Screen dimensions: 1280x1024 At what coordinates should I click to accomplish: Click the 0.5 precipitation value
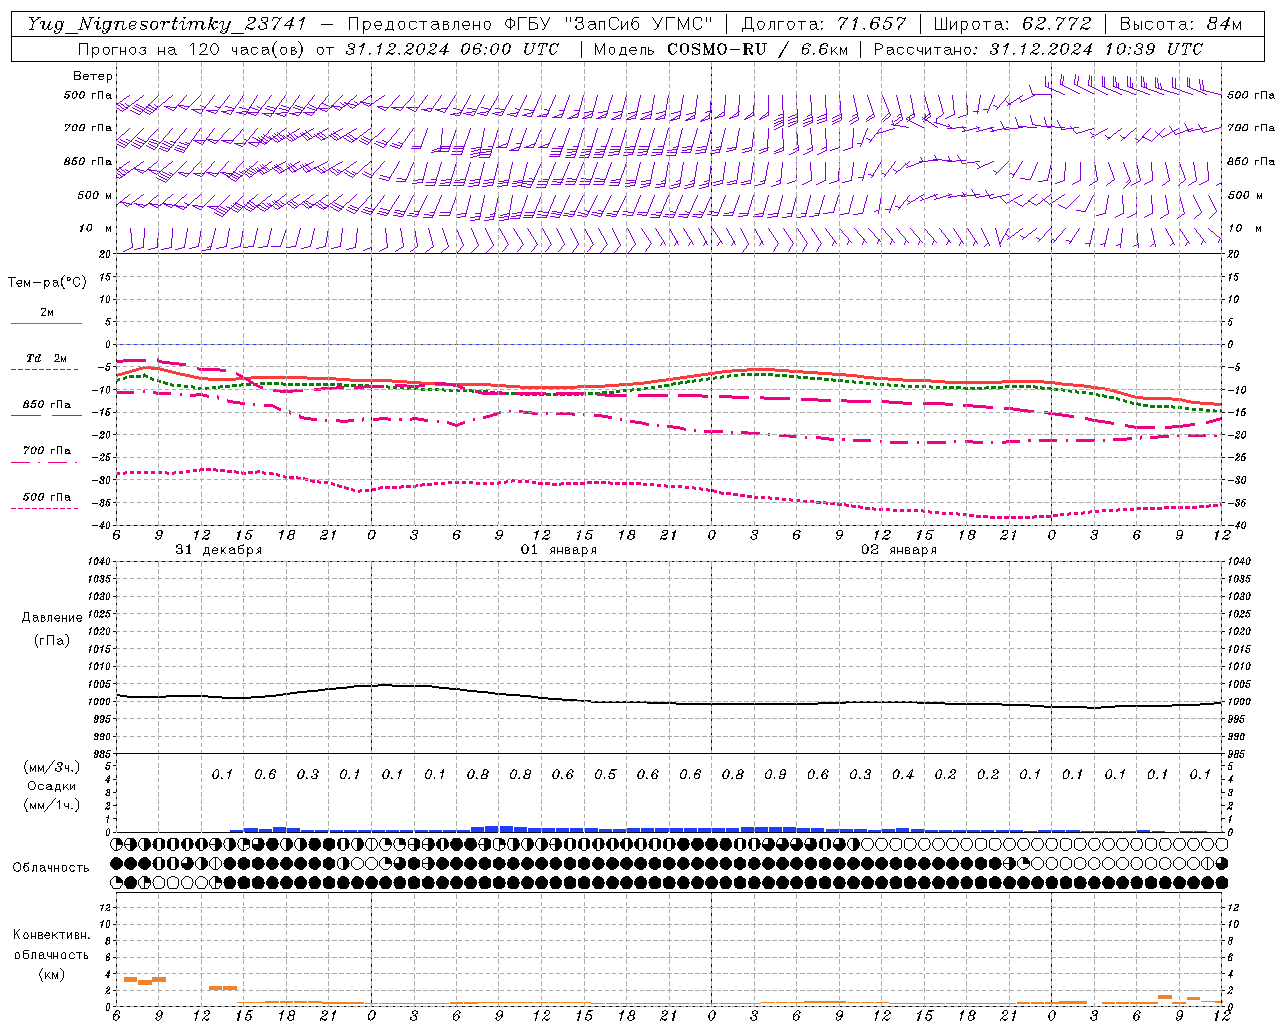coord(605,774)
